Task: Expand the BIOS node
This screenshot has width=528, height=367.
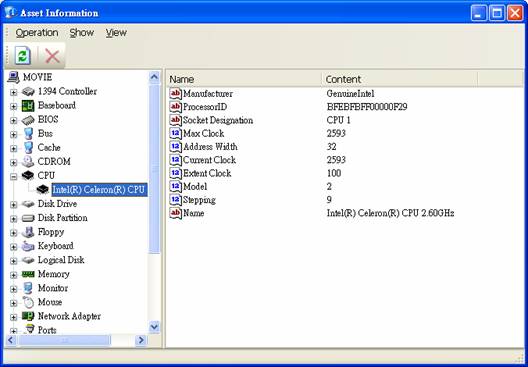Action: (13, 121)
